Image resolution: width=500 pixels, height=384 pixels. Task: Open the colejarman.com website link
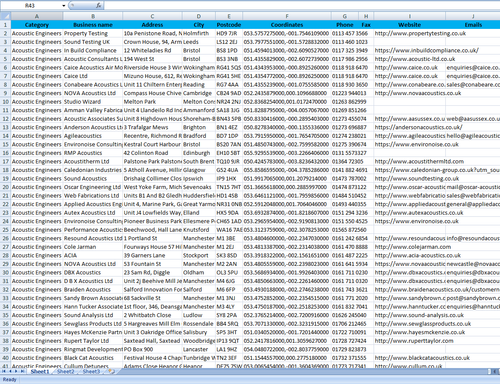pos(413,247)
